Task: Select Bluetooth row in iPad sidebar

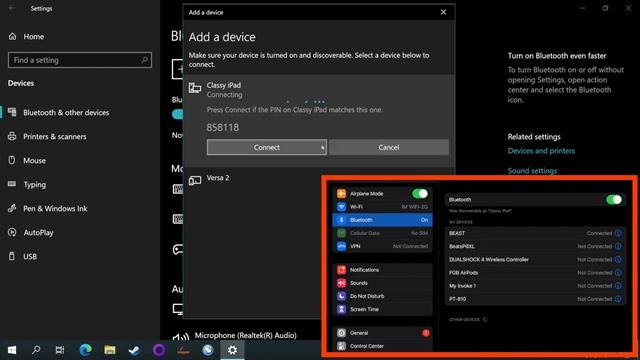Action: pos(382,220)
